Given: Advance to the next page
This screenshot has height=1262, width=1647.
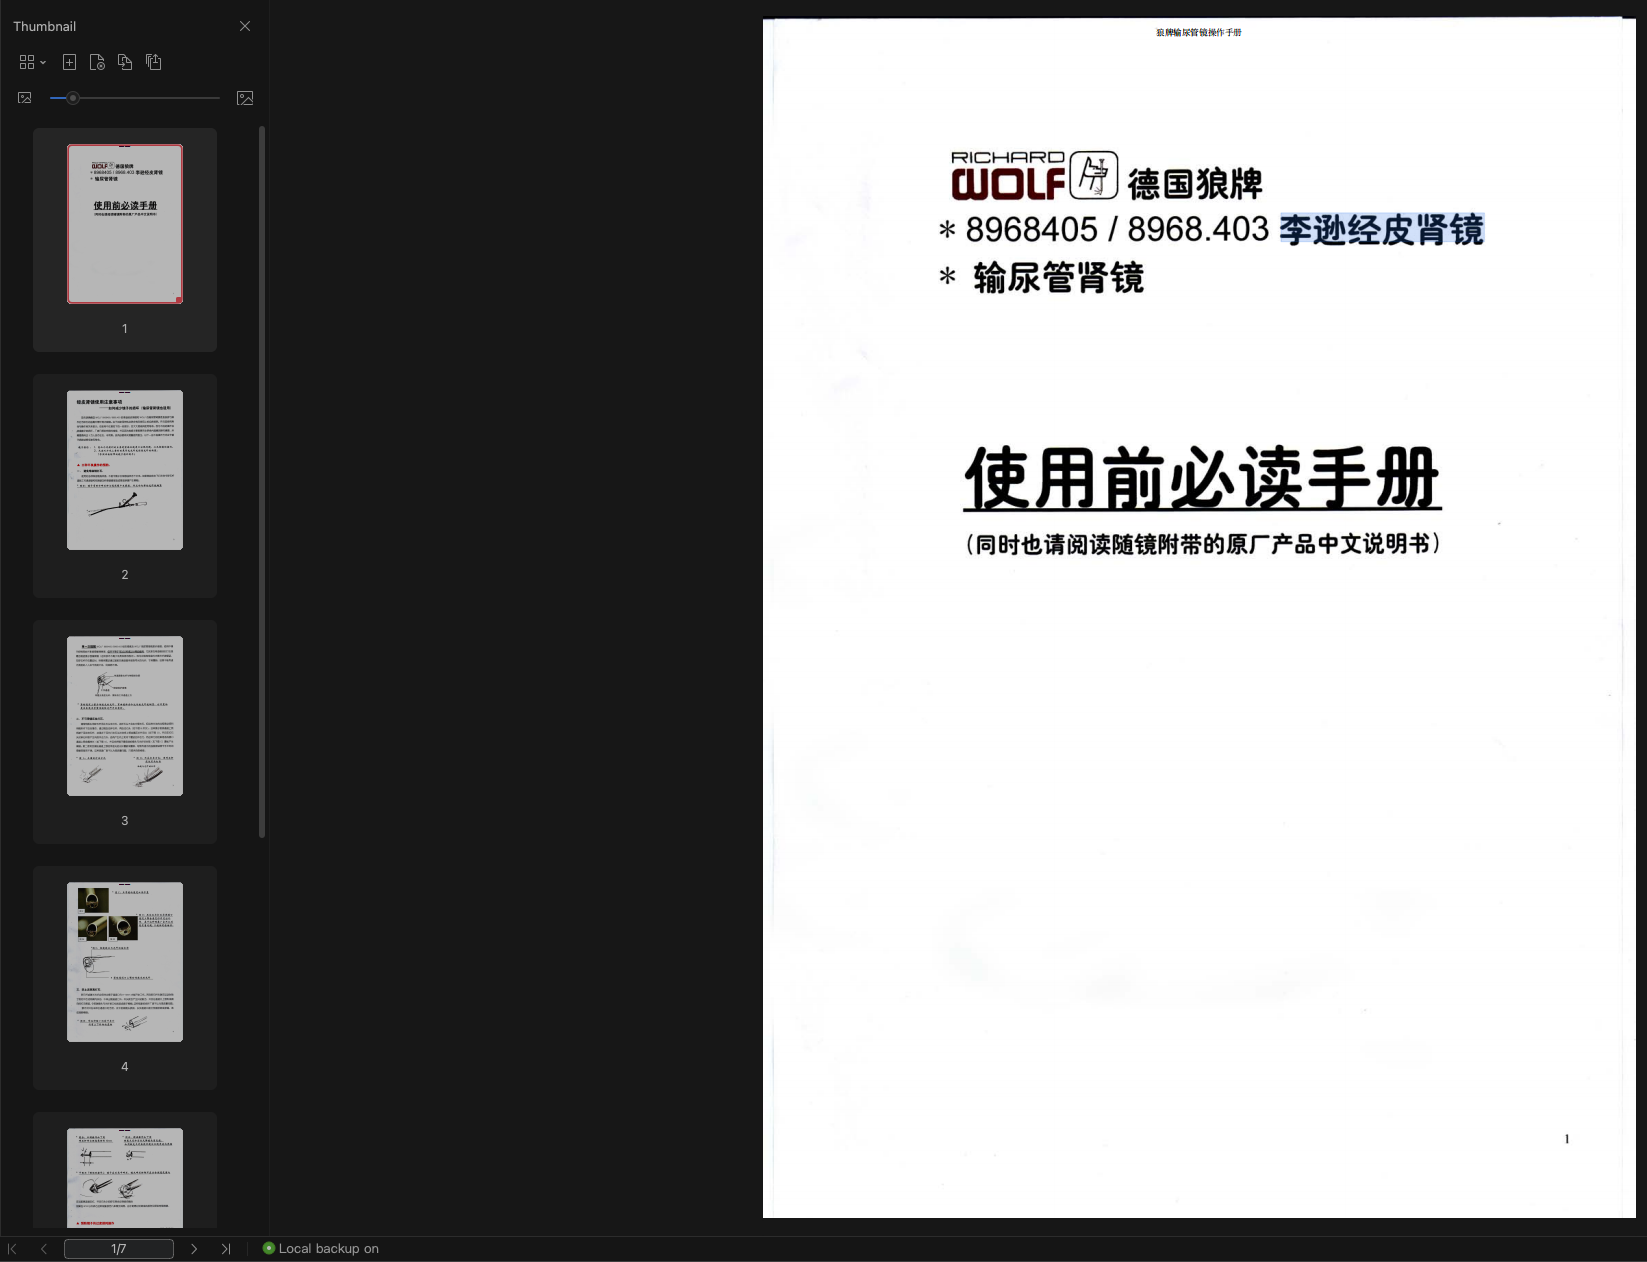Looking at the screenshot, I should pyautogui.click(x=194, y=1248).
